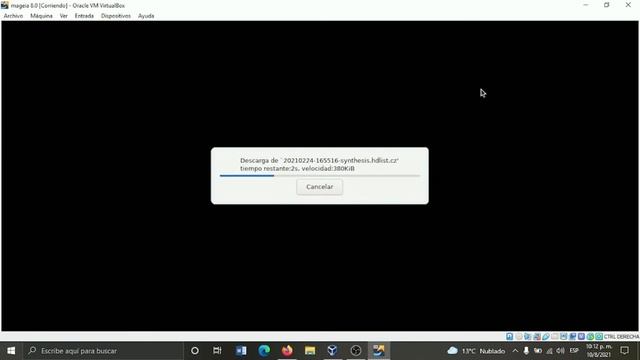Open File Explorer from the taskbar
This screenshot has height=360, width=640.
[310, 351]
